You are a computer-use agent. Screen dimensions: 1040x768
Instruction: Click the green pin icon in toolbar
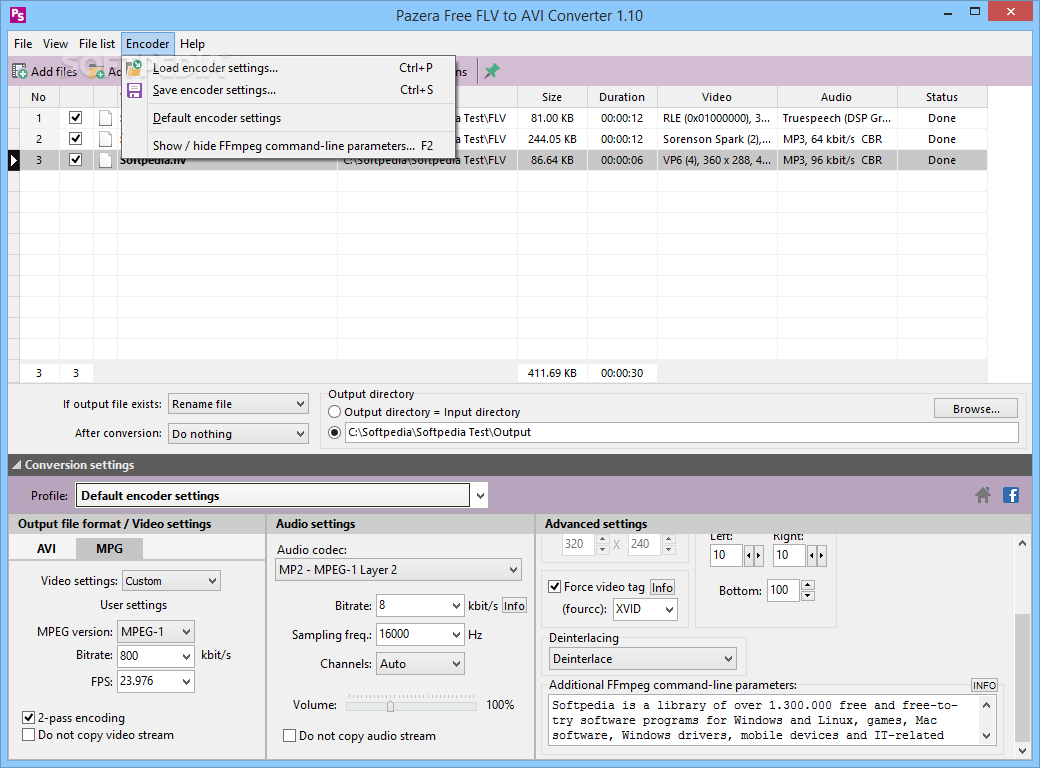coord(491,71)
